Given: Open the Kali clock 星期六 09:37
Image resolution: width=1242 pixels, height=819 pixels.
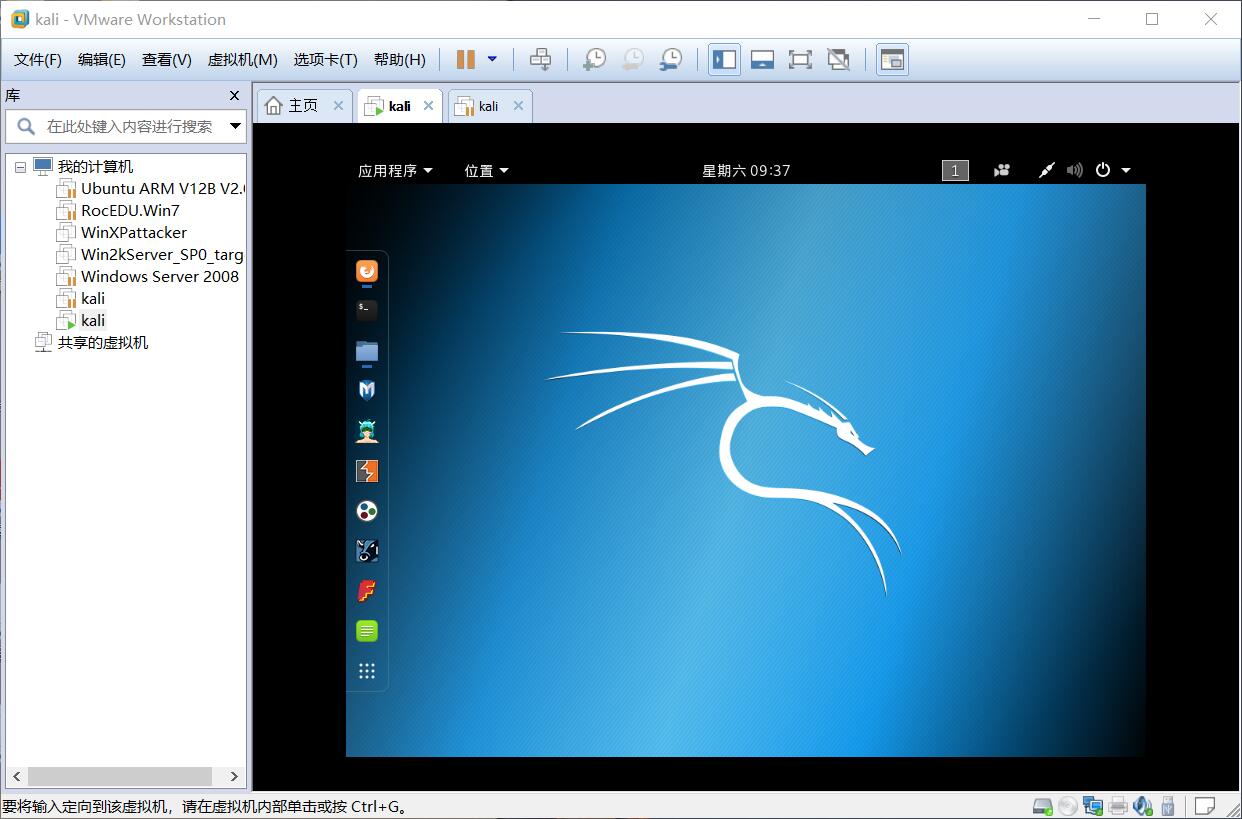Looking at the screenshot, I should click(x=746, y=170).
